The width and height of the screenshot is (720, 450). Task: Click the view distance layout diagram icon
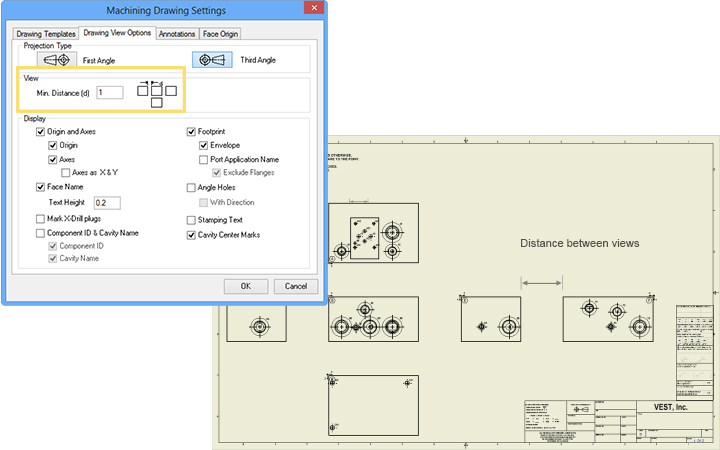157,94
